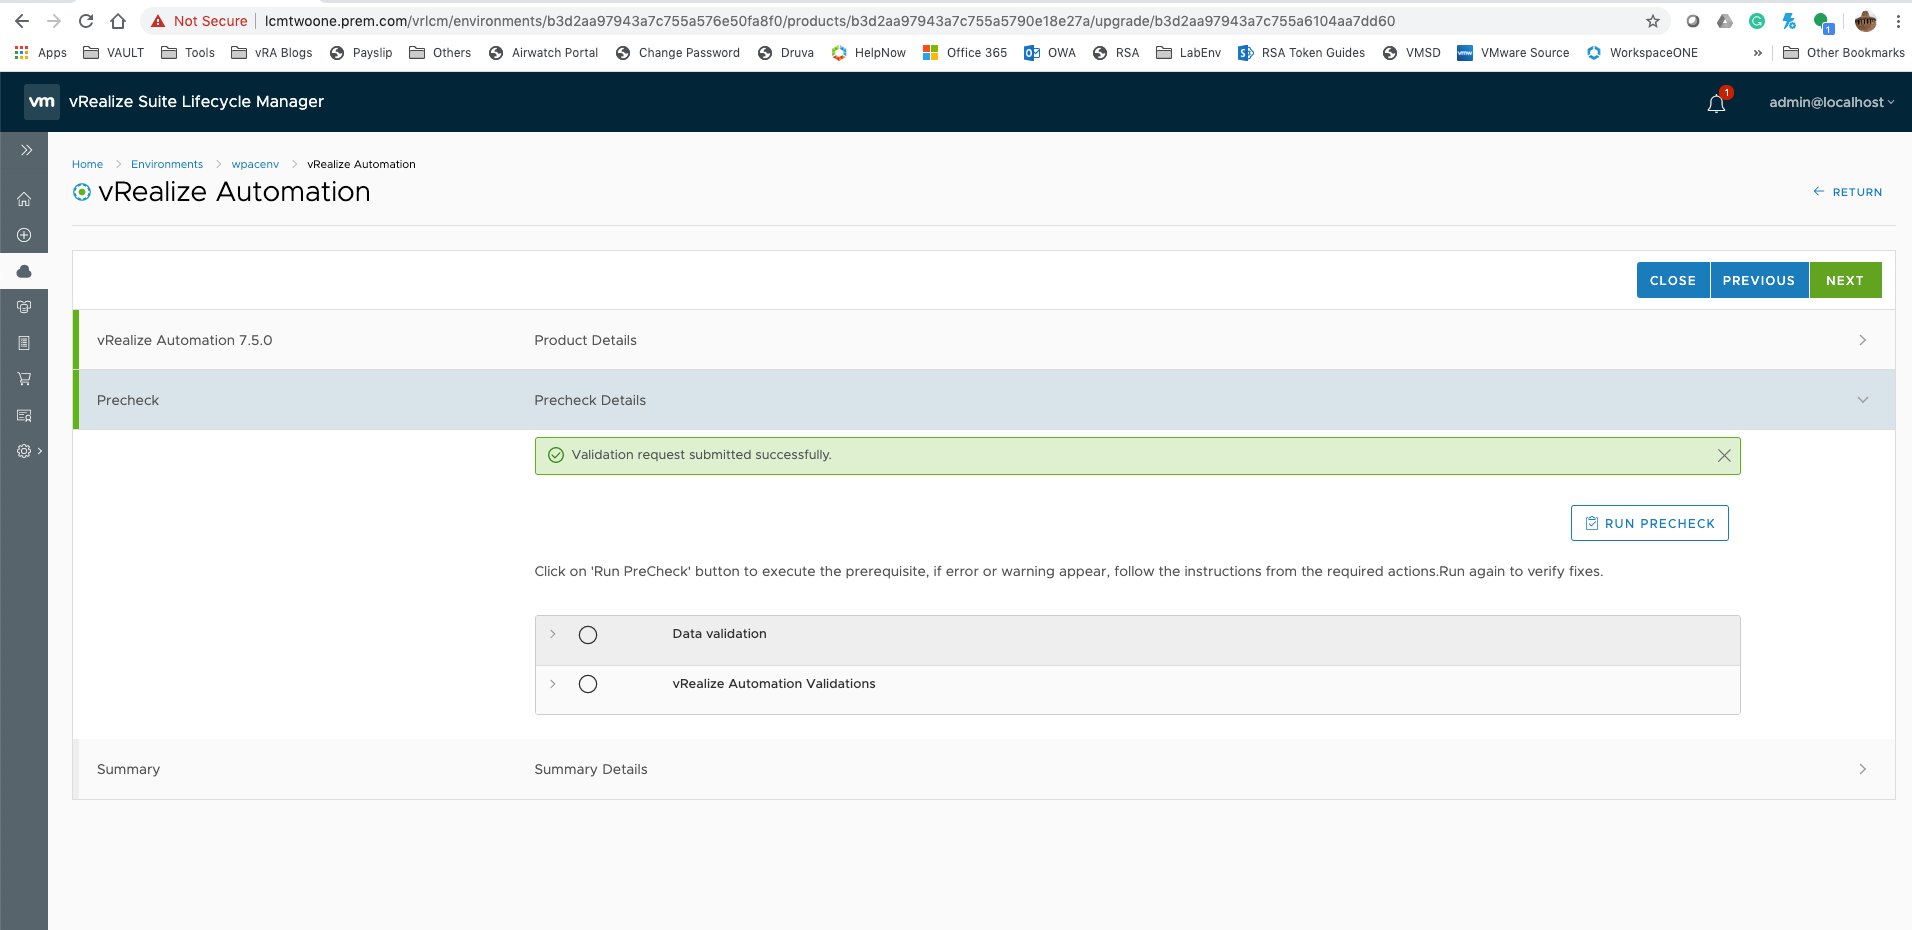1912x930 pixels.
Task: Open the Settings gear icon in sidebar
Action: [24, 451]
